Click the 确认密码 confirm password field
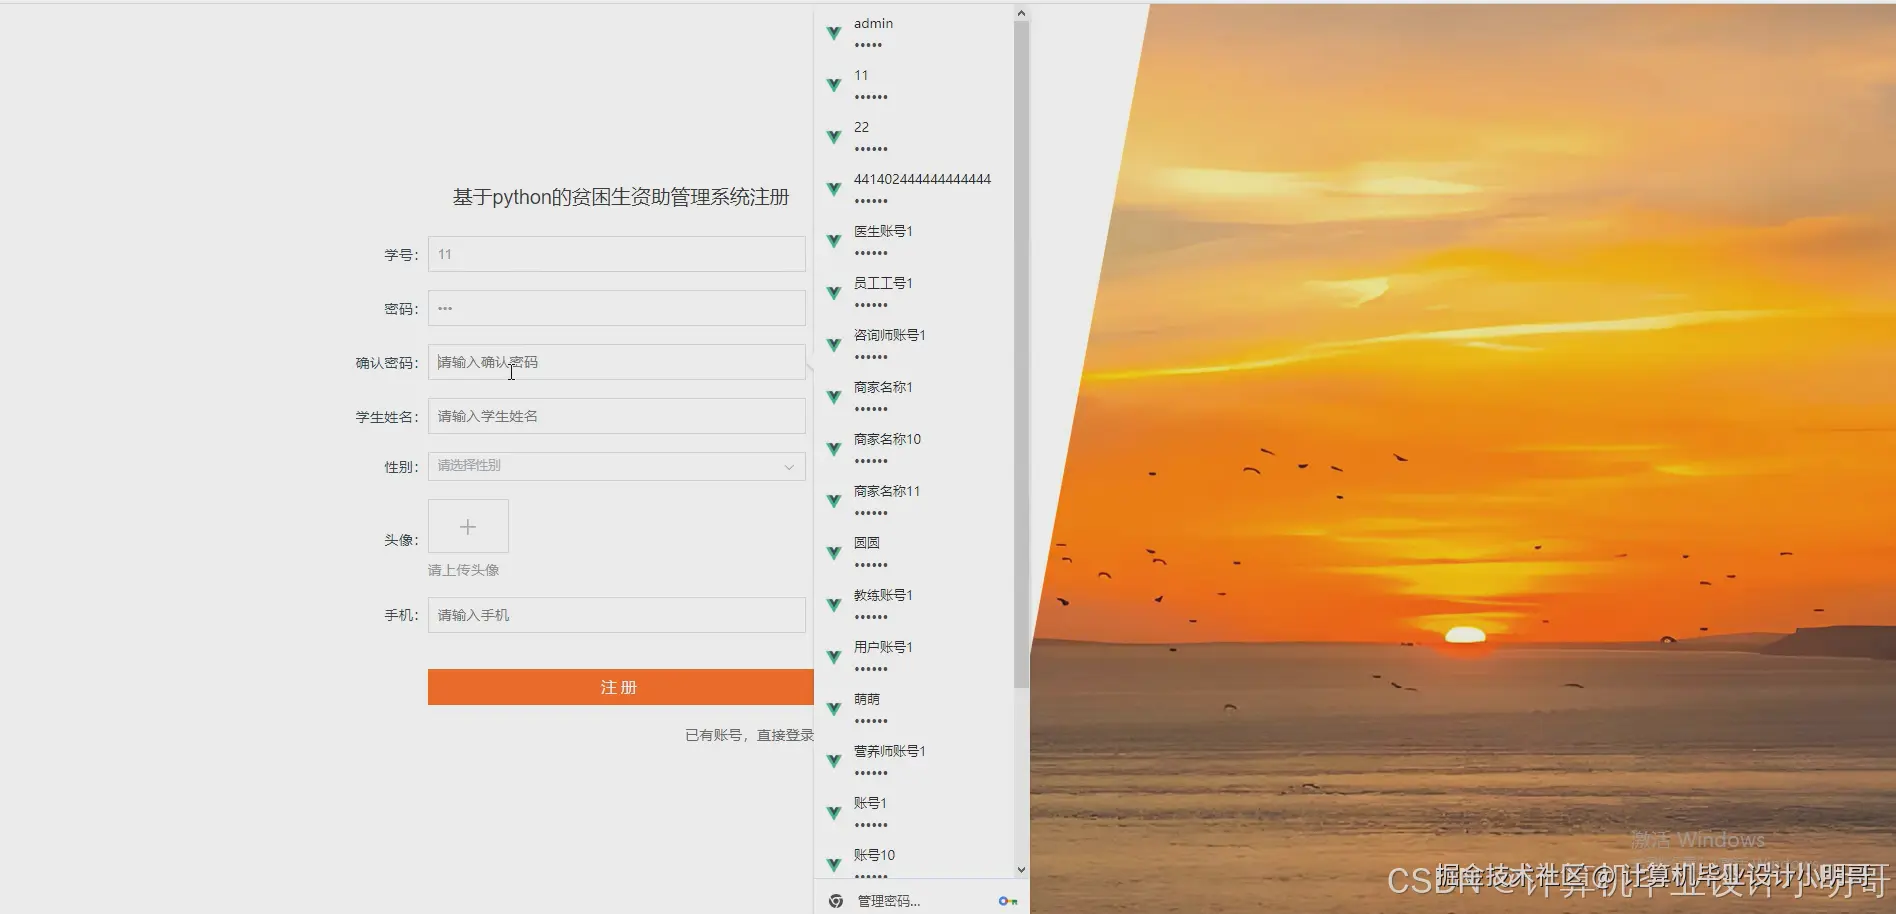This screenshot has width=1896, height=914. click(616, 362)
